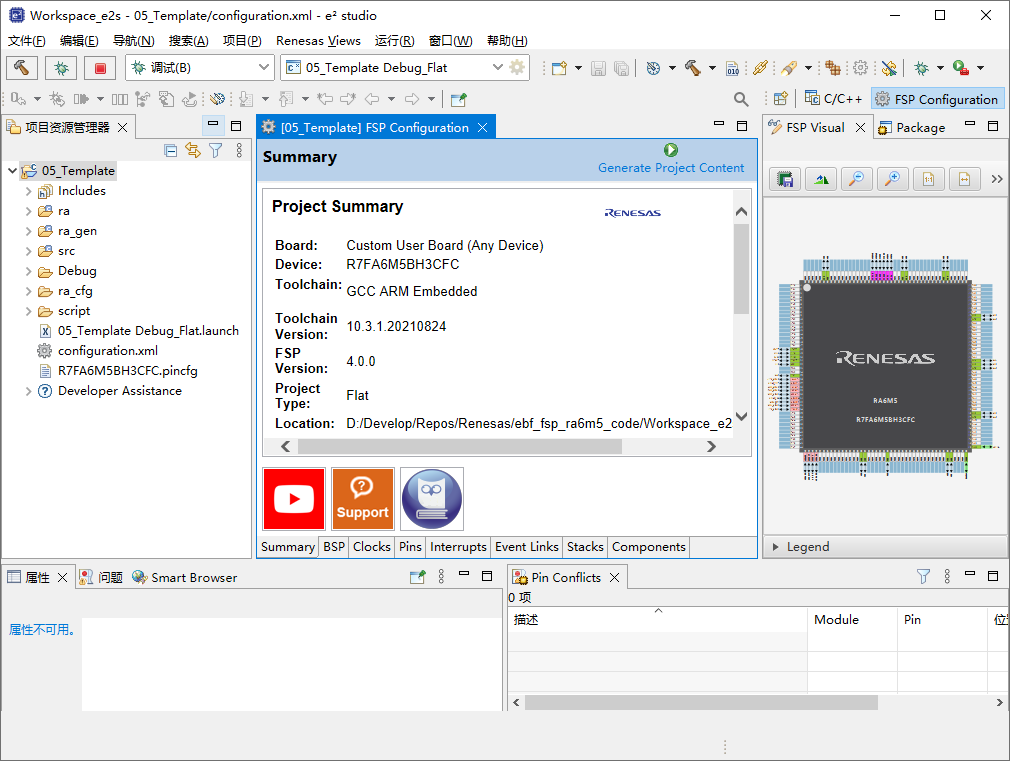Click the Run external tools icon

(x=961, y=68)
